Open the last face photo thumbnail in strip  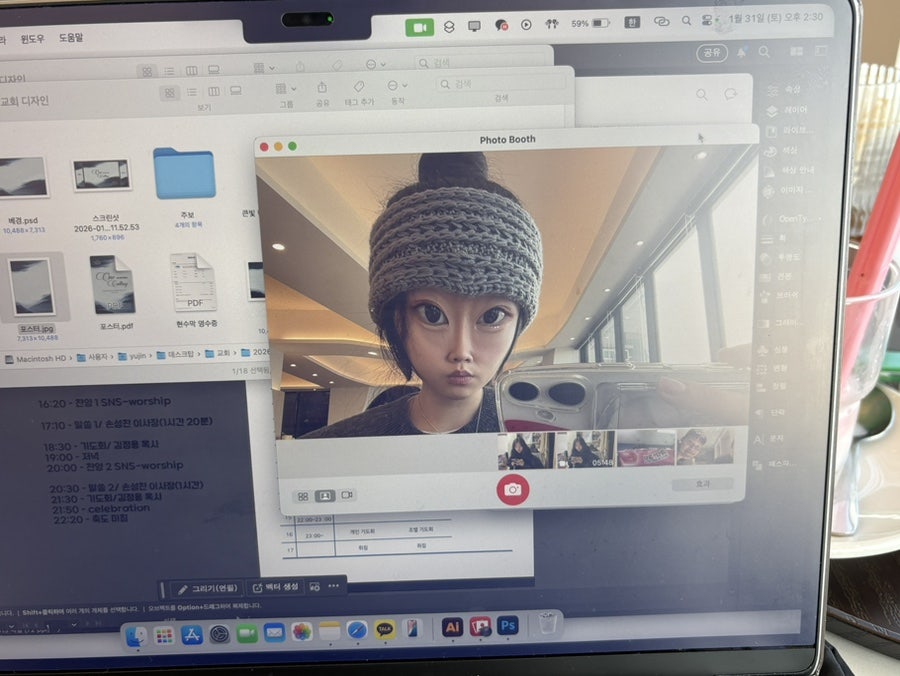(x=705, y=446)
